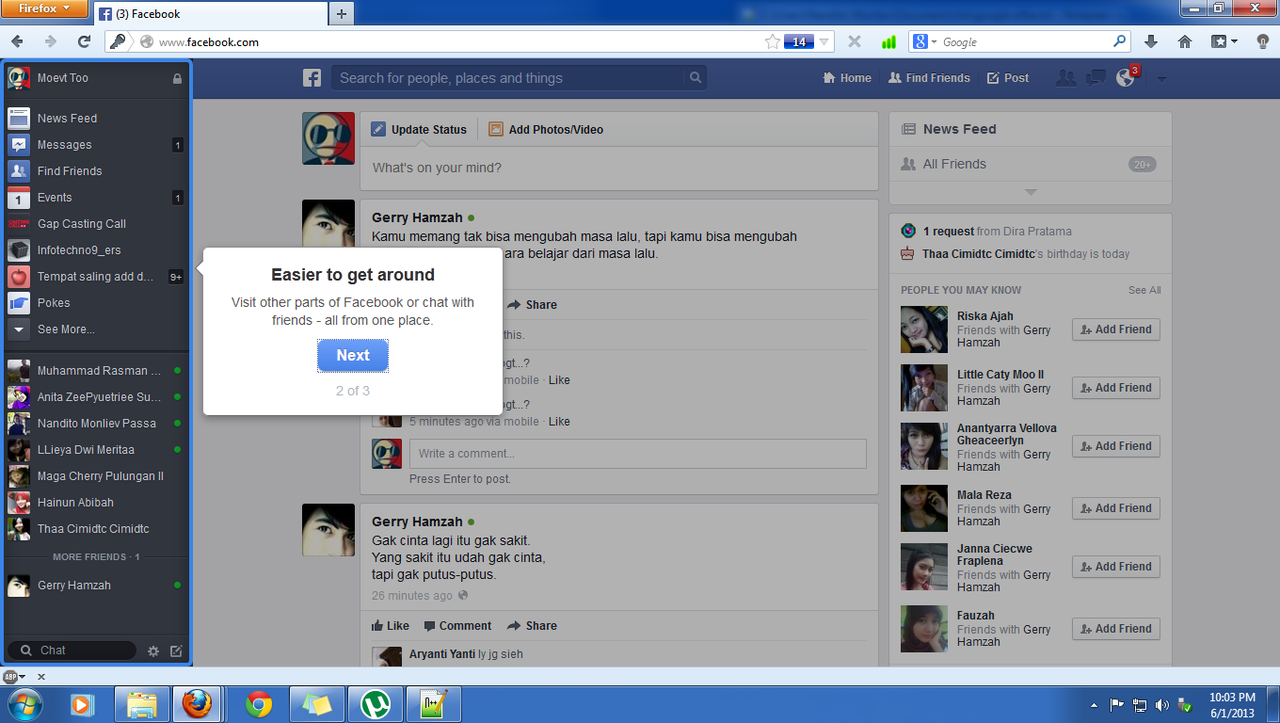Click the search magnifier icon in Facebook search

pyautogui.click(x=695, y=78)
